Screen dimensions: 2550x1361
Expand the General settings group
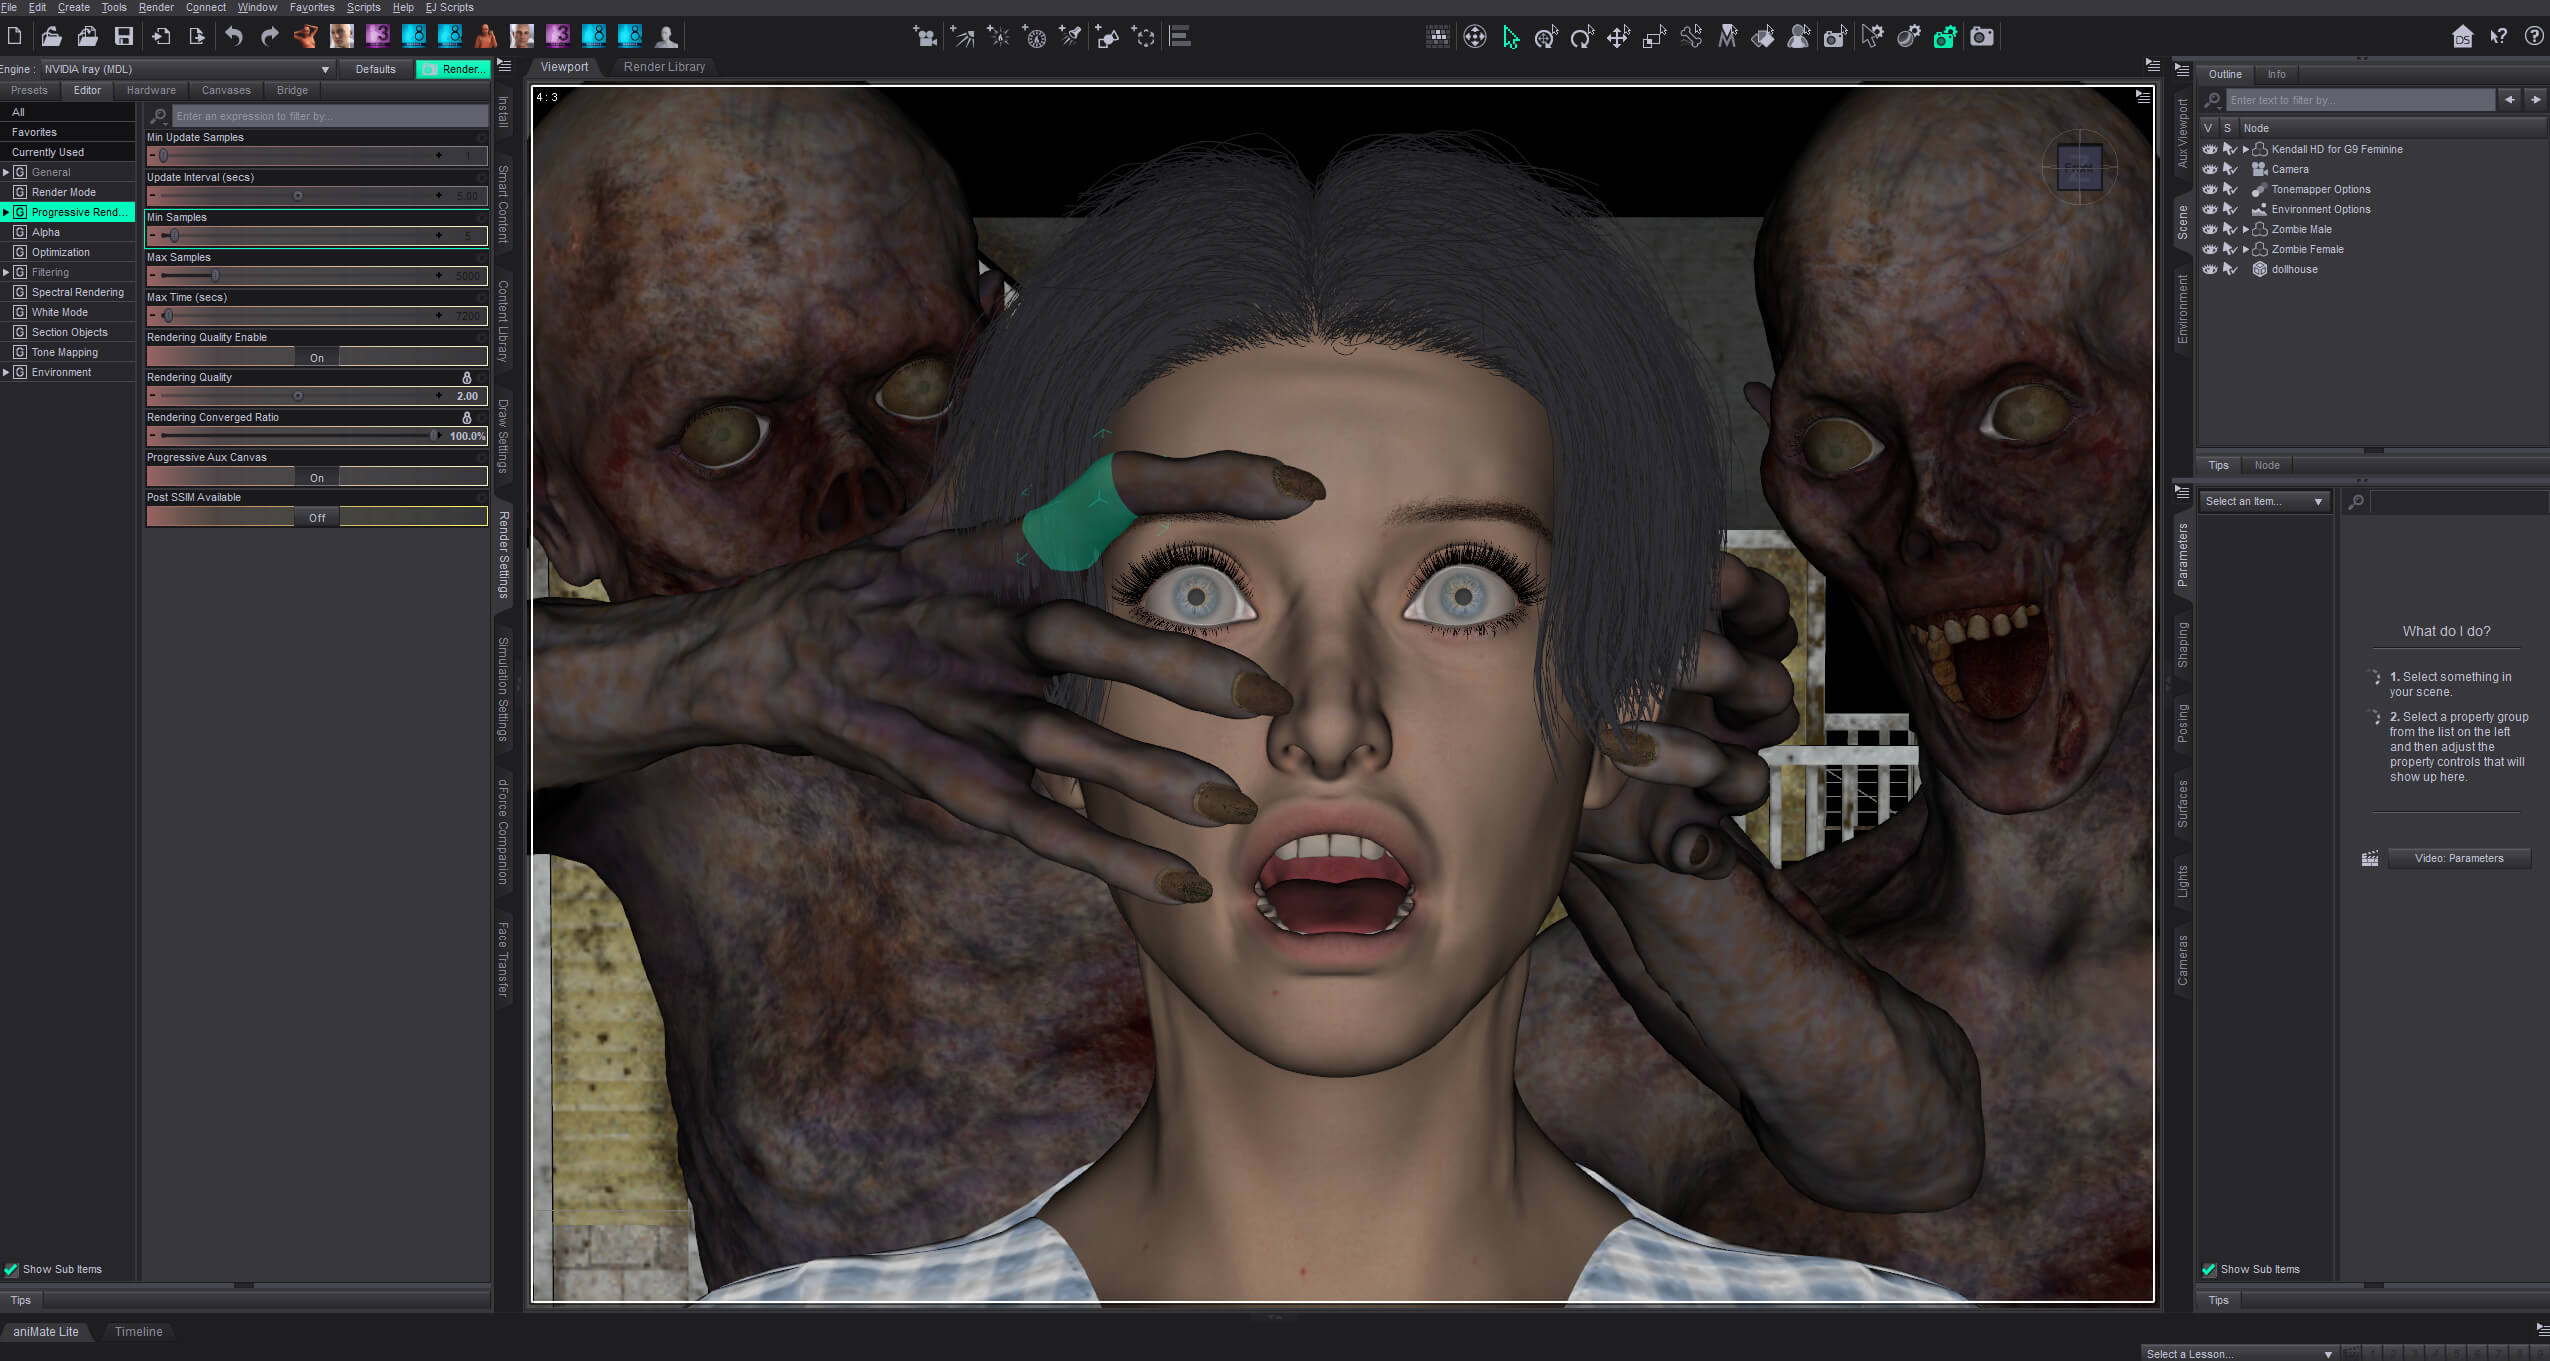point(6,172)
